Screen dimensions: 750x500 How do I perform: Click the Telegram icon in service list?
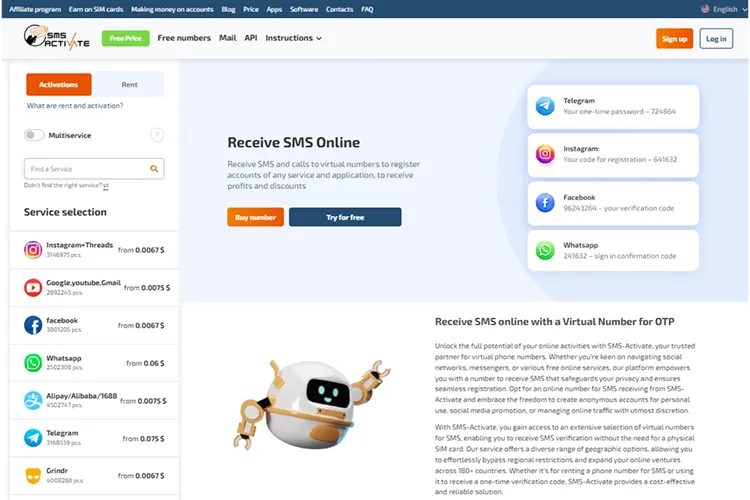pyautogui.click(x=33, y=438)
